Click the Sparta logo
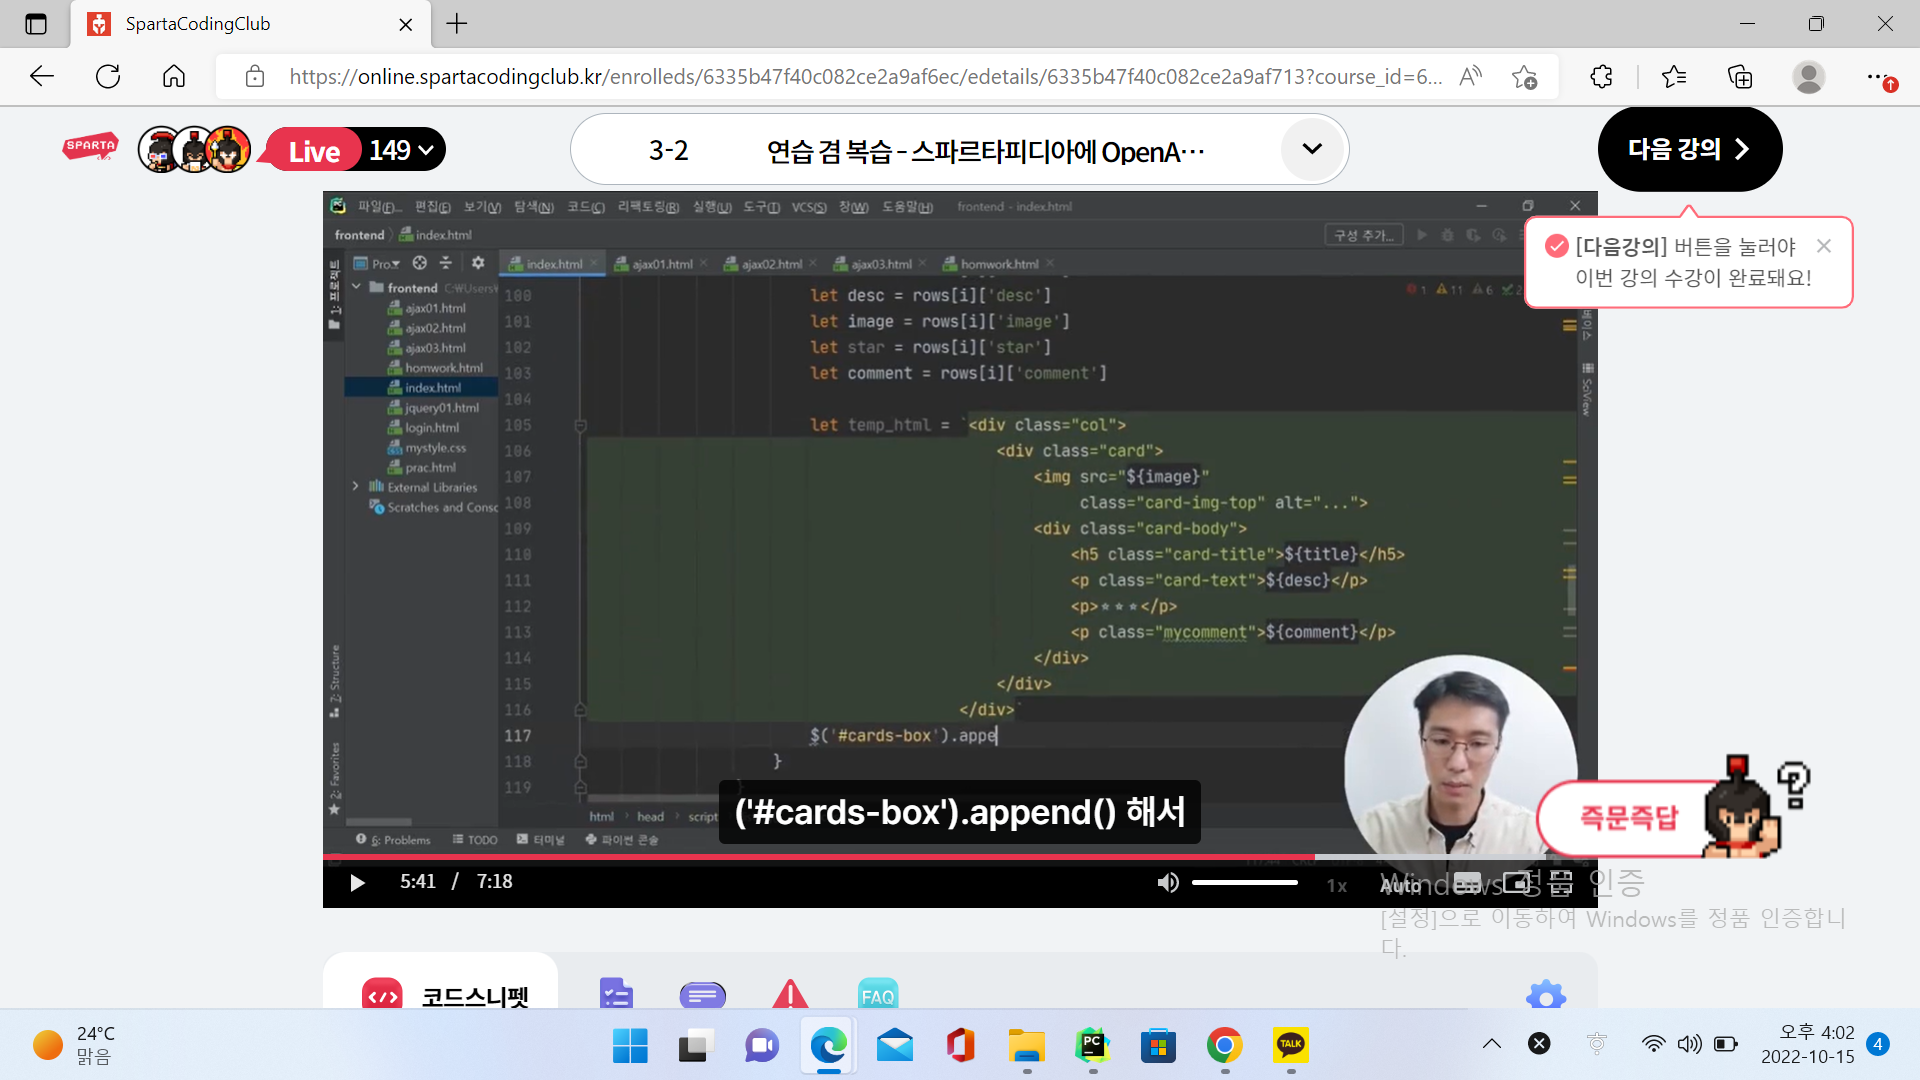 91,148
